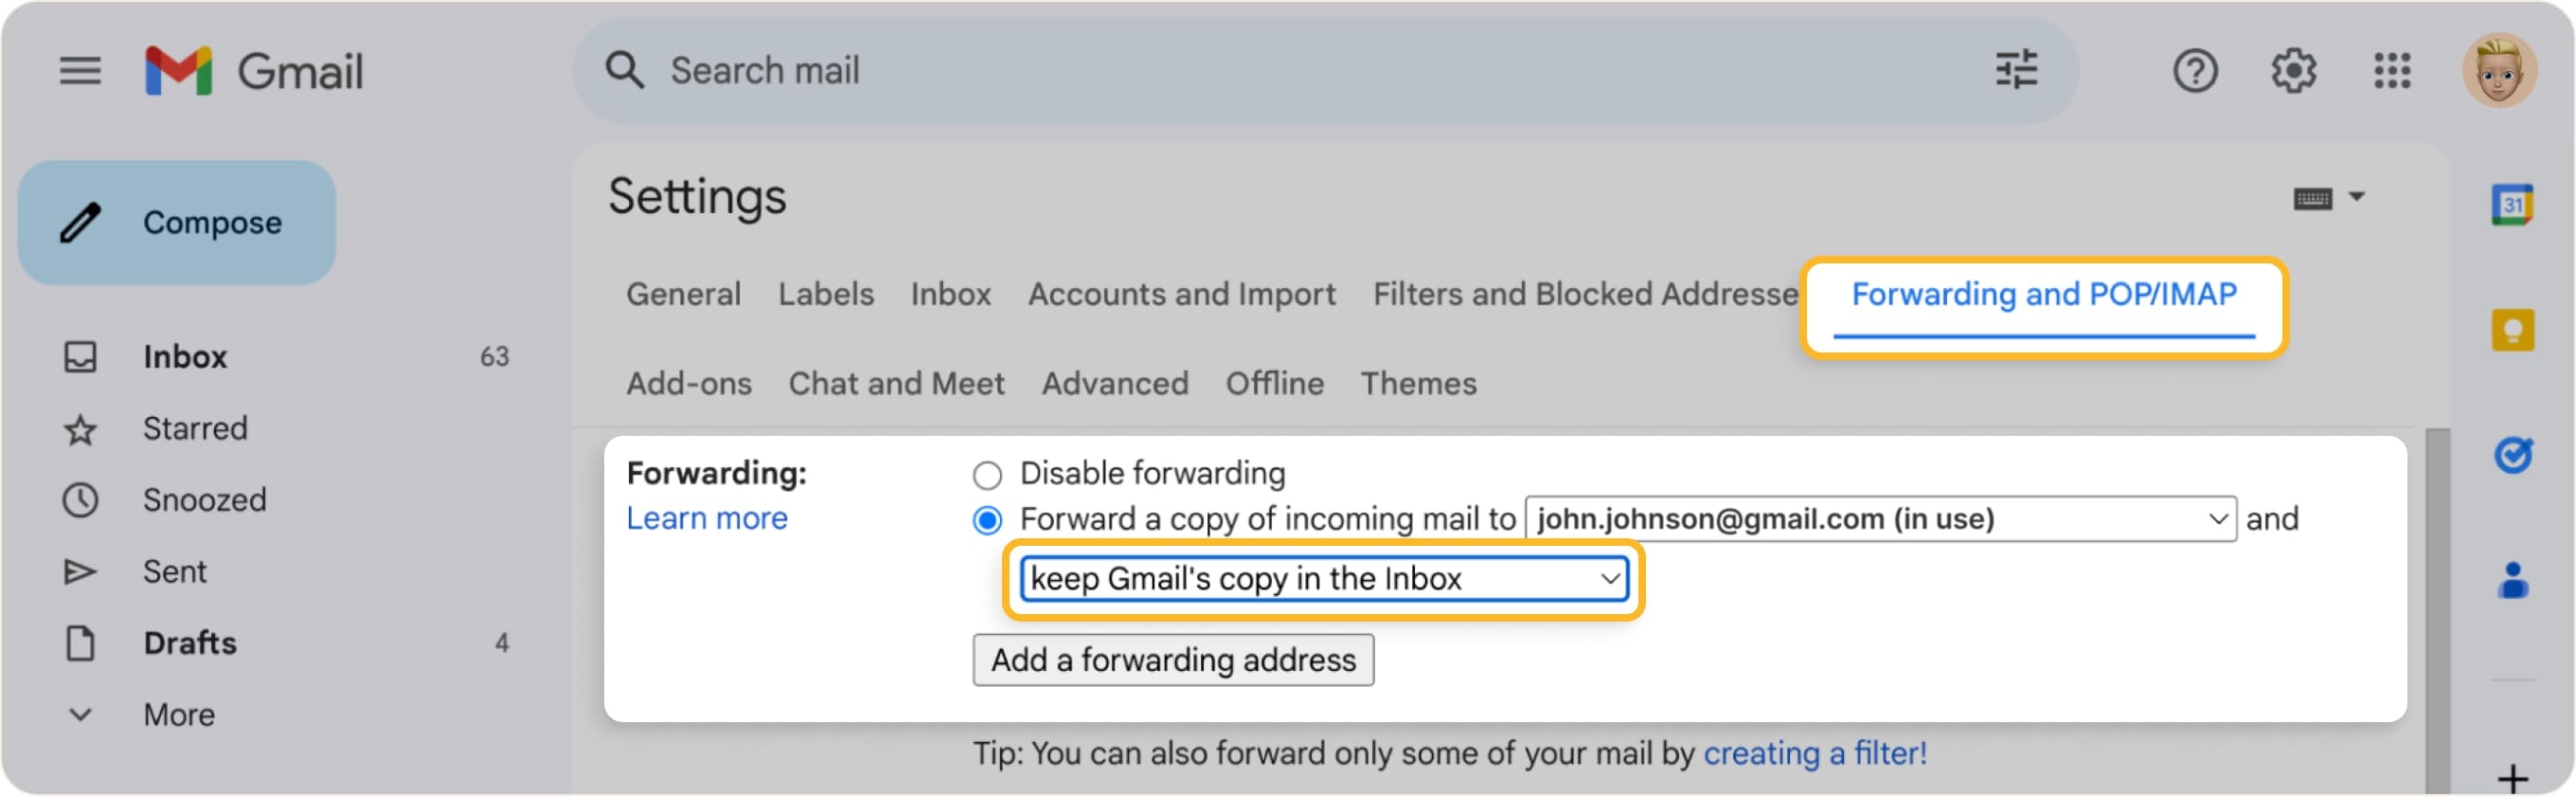Click the user profile avatar
Viewport: 2576px width, 796px height.
[x=2499, y=70]
